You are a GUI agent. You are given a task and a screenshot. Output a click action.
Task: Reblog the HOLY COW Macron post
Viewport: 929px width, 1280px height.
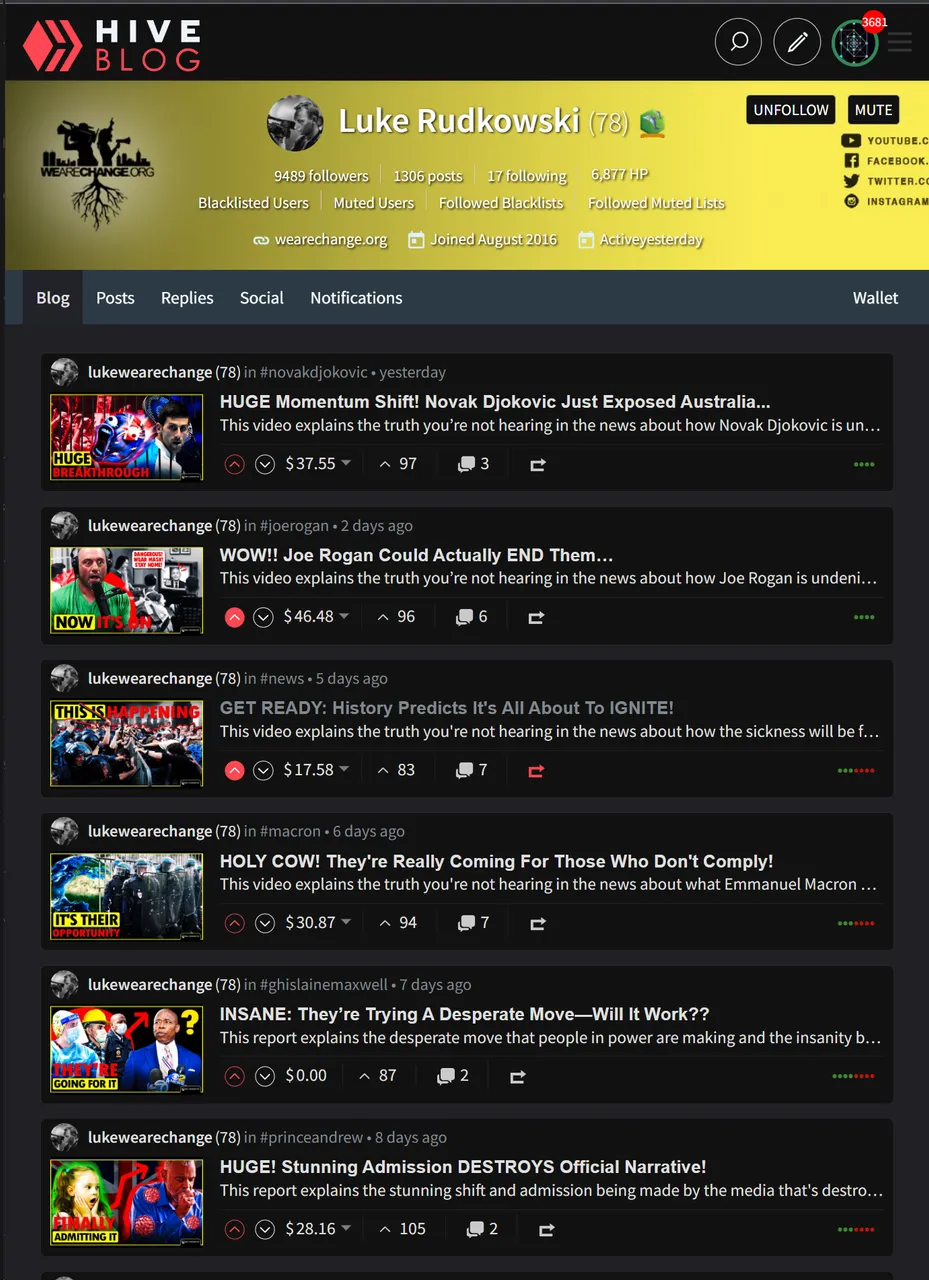pos(537,924)
